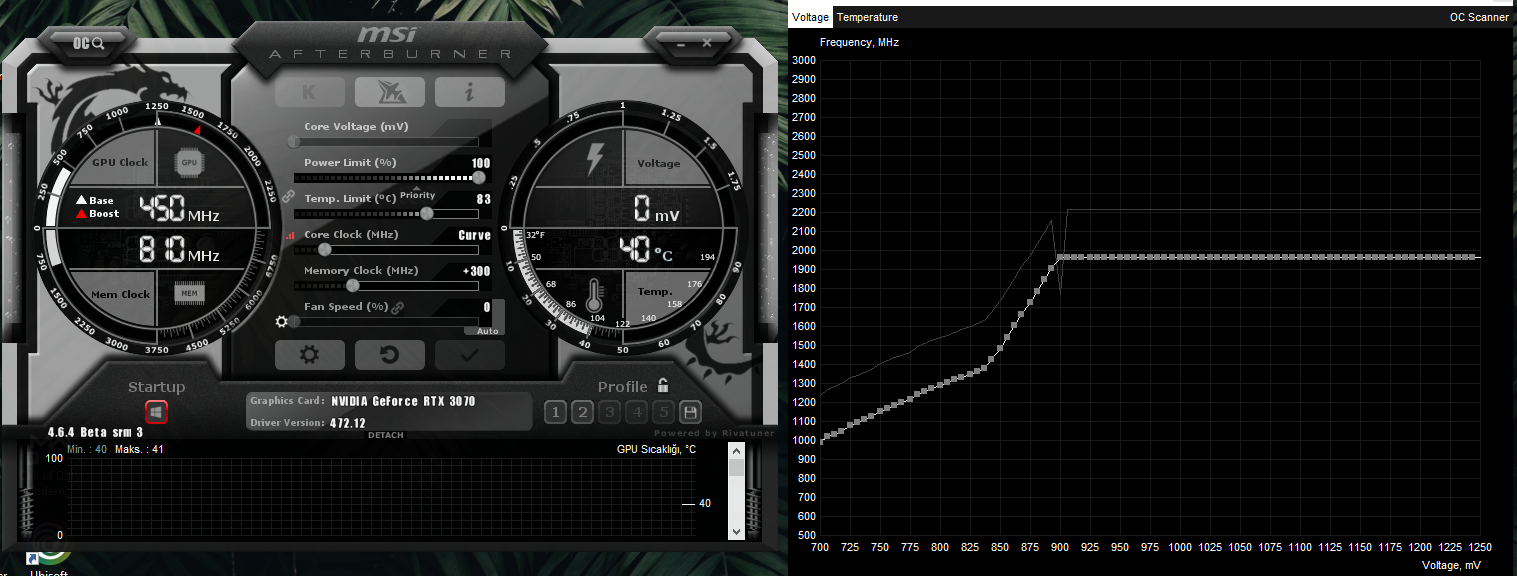
Task: Click the Fan Speed slider track
Action: (384, 322)
